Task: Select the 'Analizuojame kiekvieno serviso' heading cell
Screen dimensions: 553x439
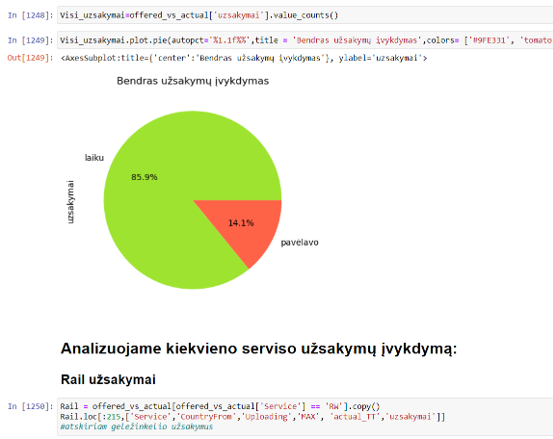Action: point(259,349)
